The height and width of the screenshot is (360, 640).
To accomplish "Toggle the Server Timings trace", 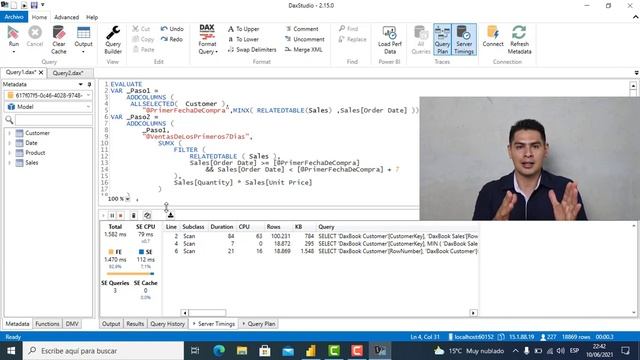I will tap(464, 40).
